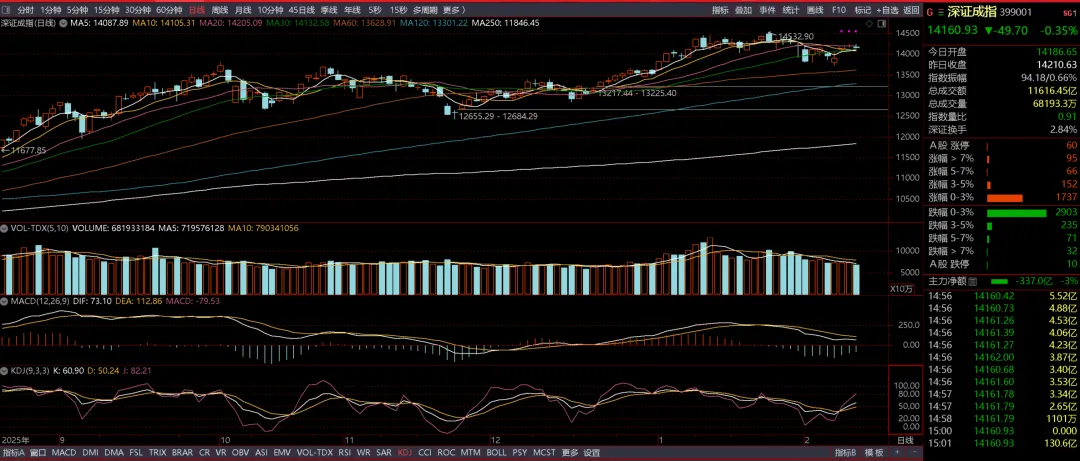
Task: Click the 标记 mark button
Action: (x=862, y=10)
